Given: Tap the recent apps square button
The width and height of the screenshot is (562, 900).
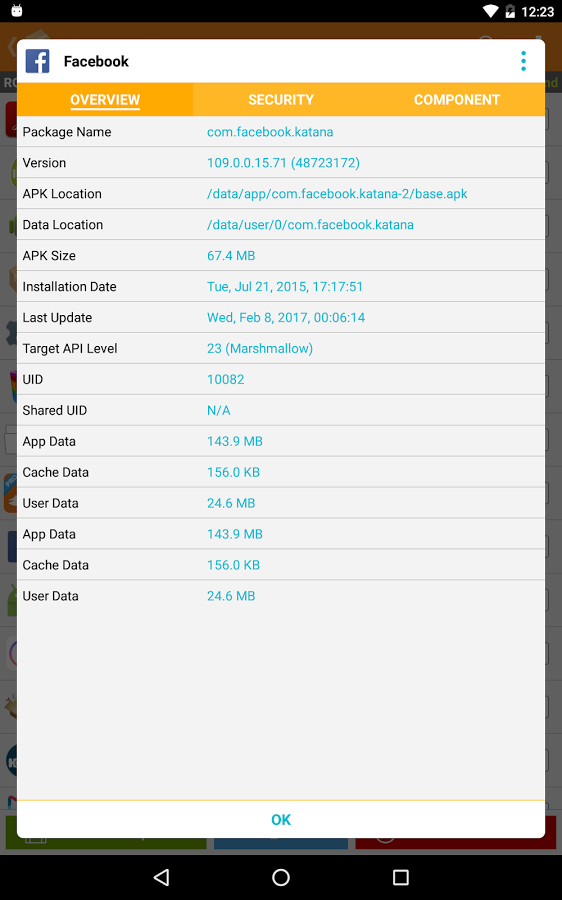Looking at the screenshot, I should pyautogui.click(x=400, y=876).
